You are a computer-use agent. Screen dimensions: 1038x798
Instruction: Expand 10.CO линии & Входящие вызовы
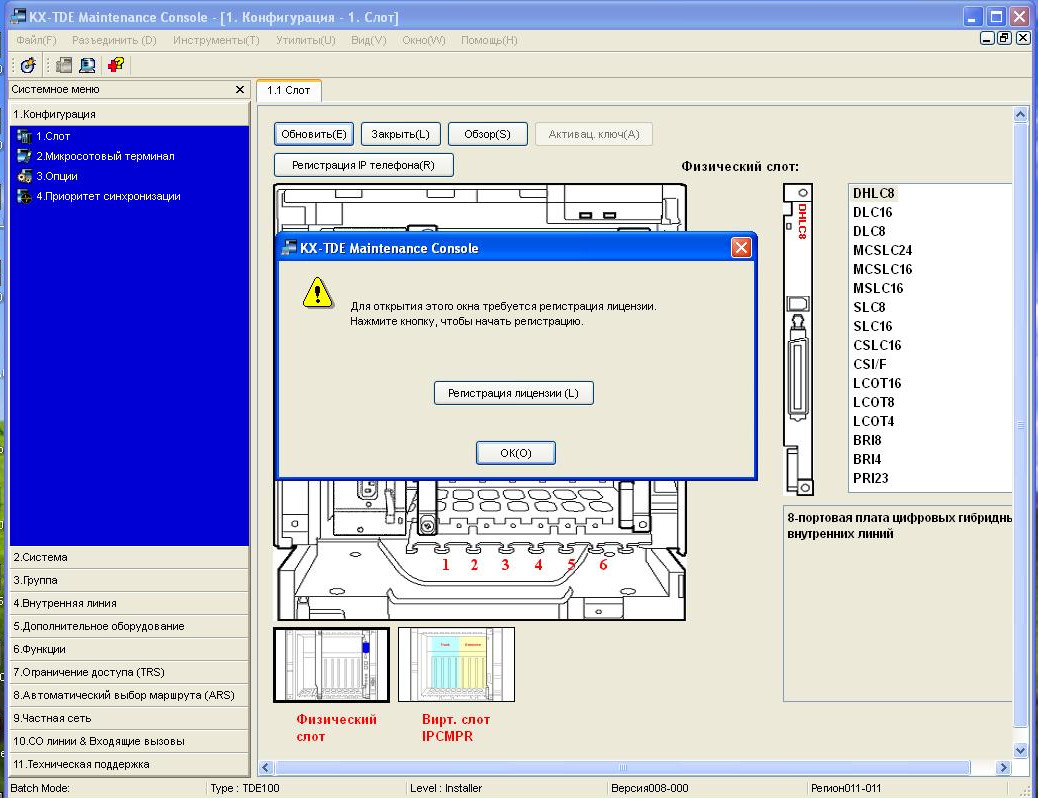pos(129,741)
